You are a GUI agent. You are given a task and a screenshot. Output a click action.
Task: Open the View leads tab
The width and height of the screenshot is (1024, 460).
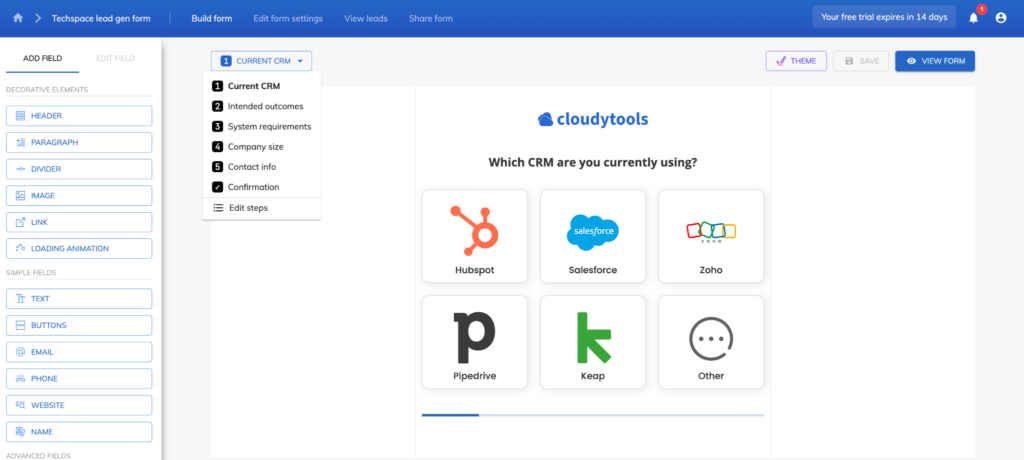click(366, 18)
